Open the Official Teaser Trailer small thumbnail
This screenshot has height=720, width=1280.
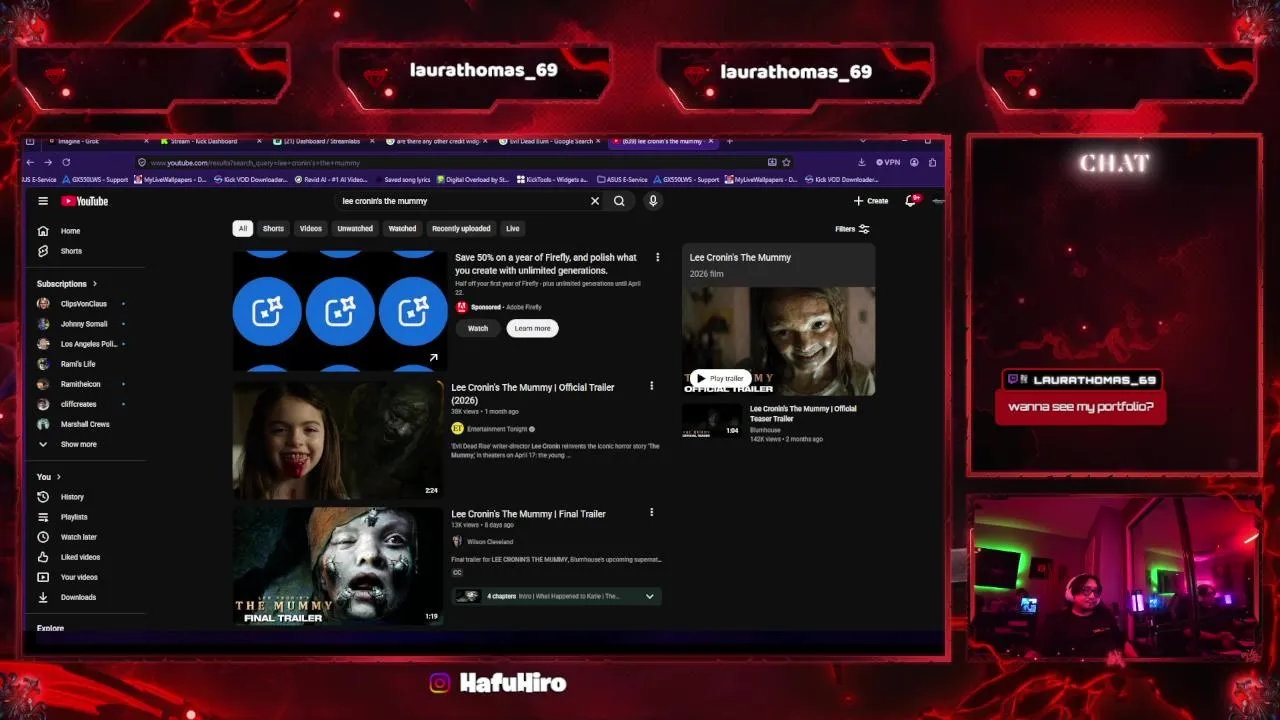[x=712, y=421]
